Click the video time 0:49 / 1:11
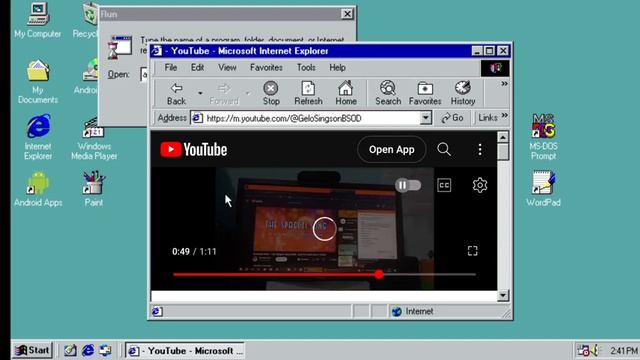 pyautogui.click(x=194, y=251)
